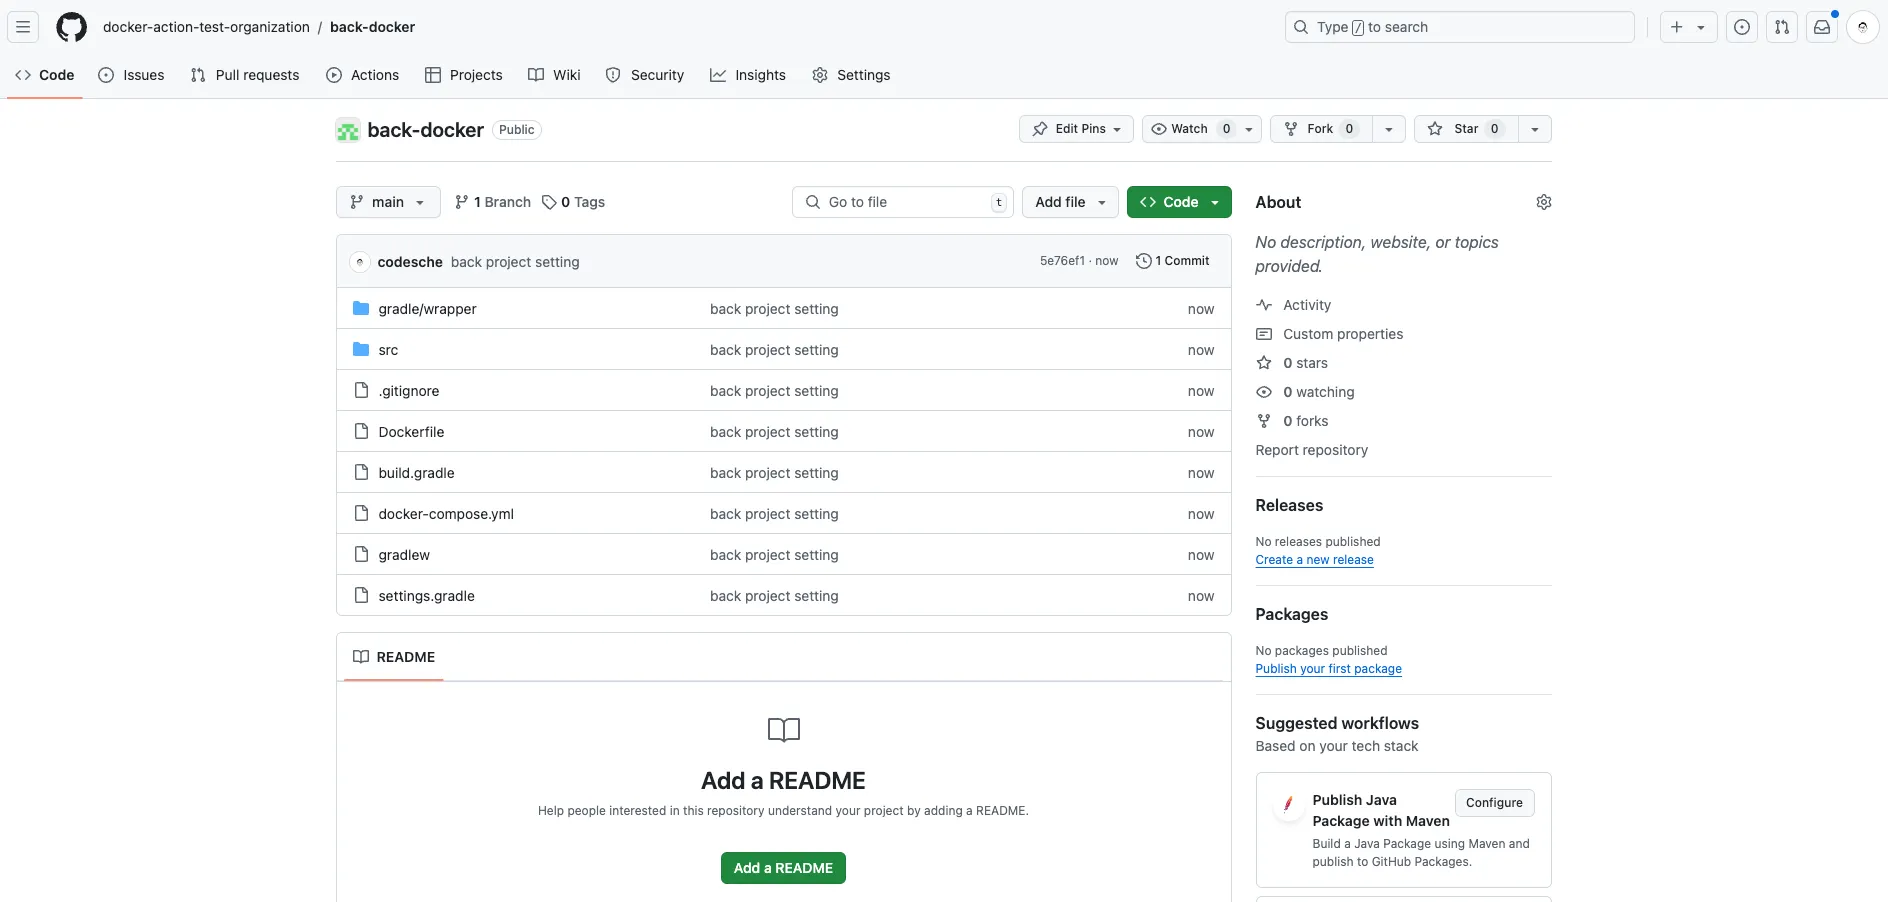This screenshot has height=902, width=1888.
Task: Select the Code tab
Action: [45, 75]
